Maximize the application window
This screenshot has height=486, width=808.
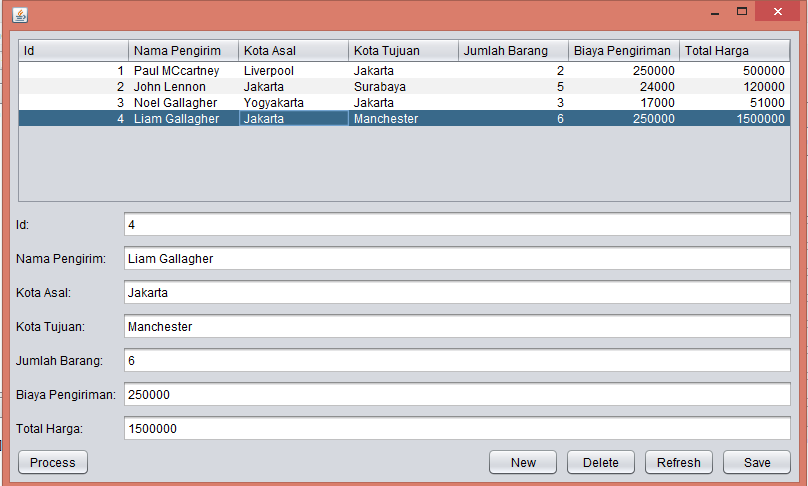[742, 11]
